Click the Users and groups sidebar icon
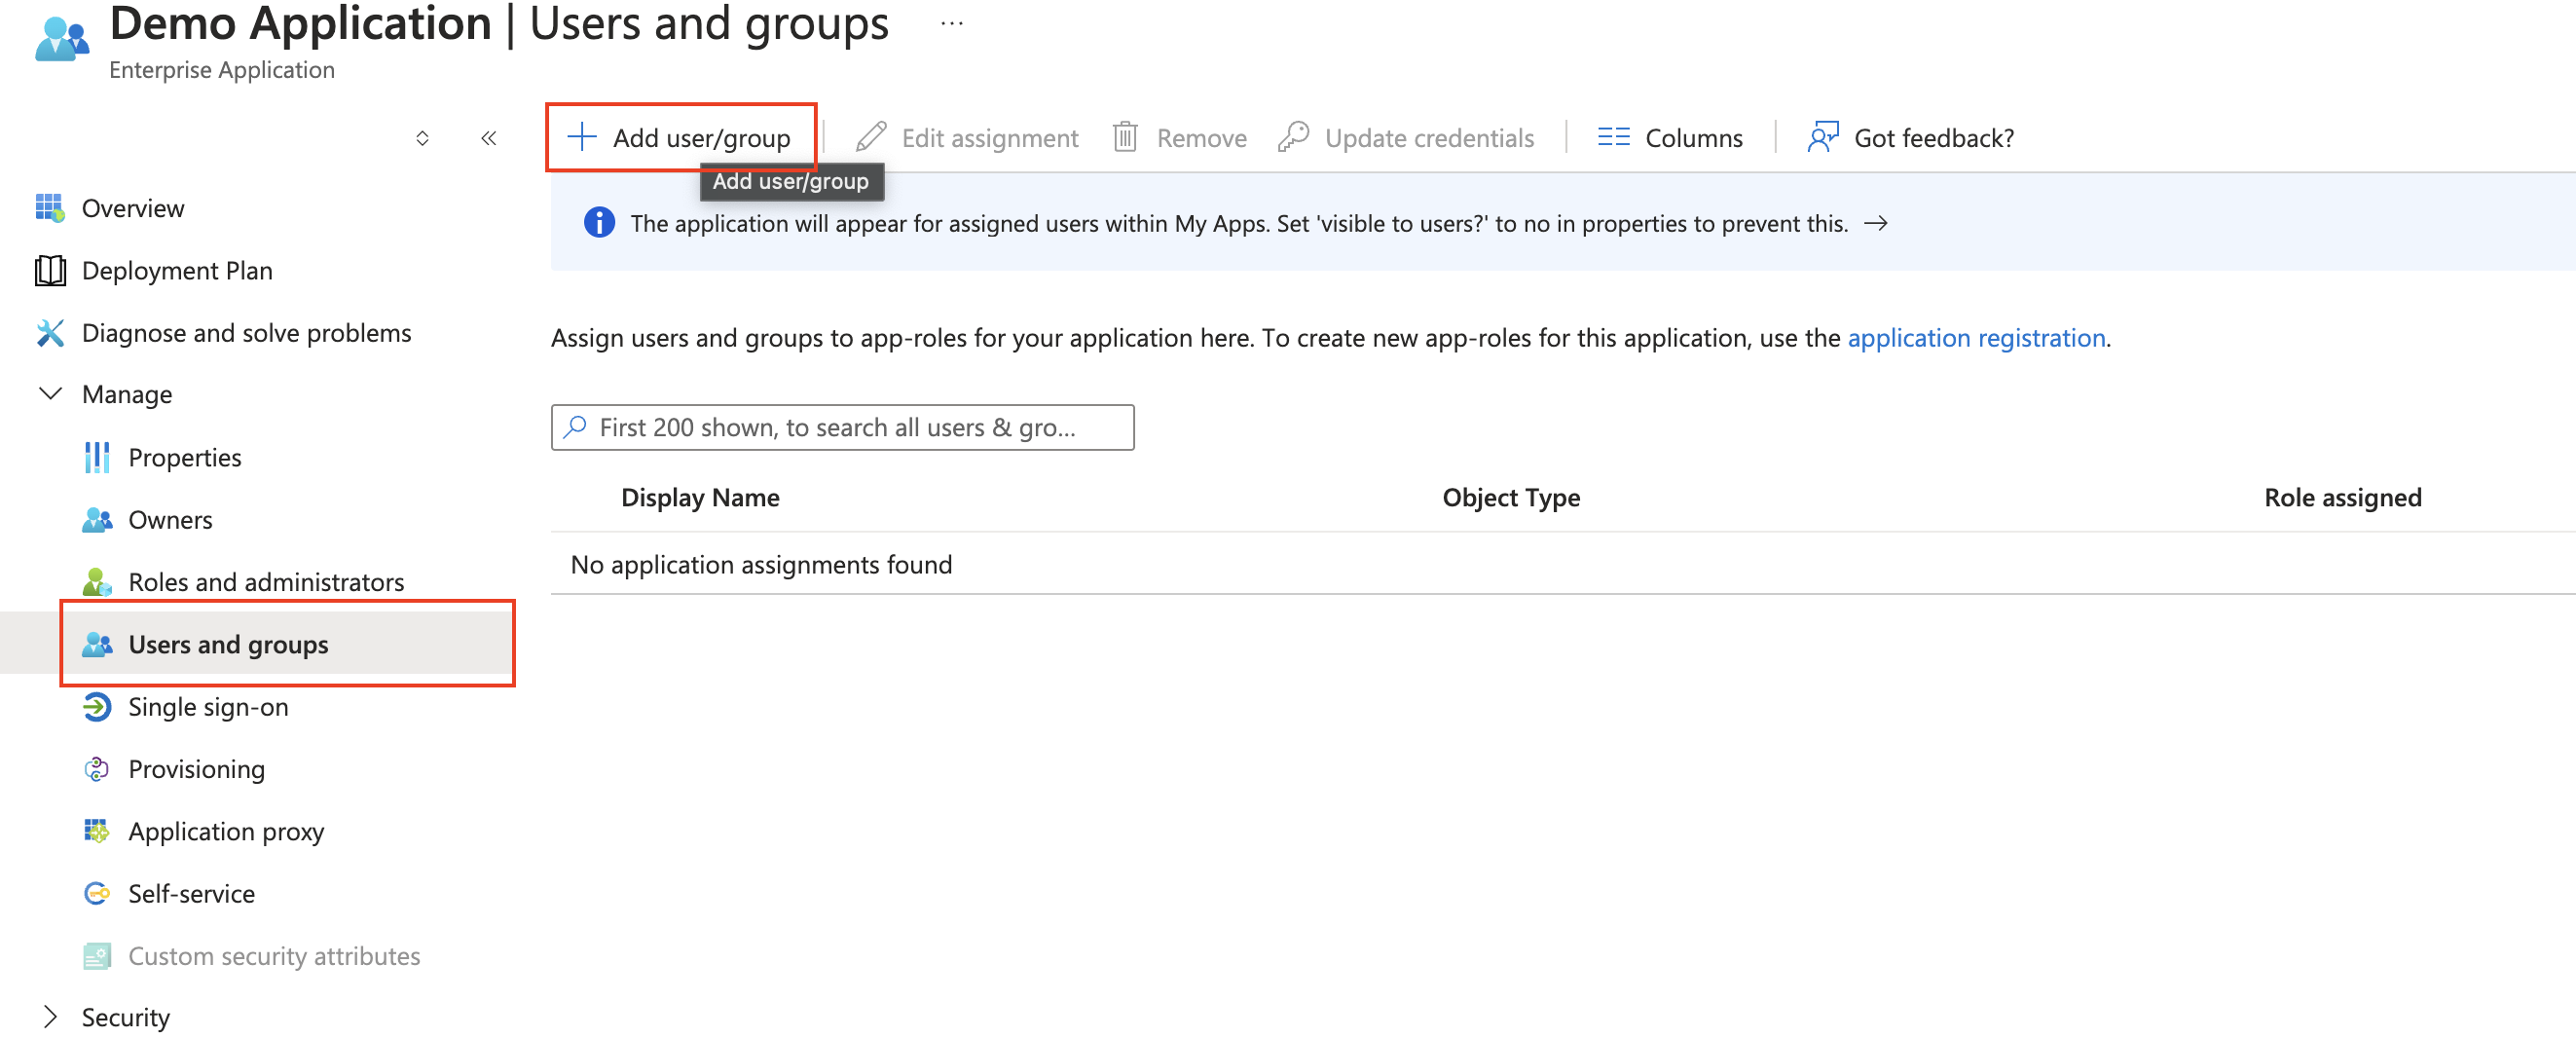 97,644
